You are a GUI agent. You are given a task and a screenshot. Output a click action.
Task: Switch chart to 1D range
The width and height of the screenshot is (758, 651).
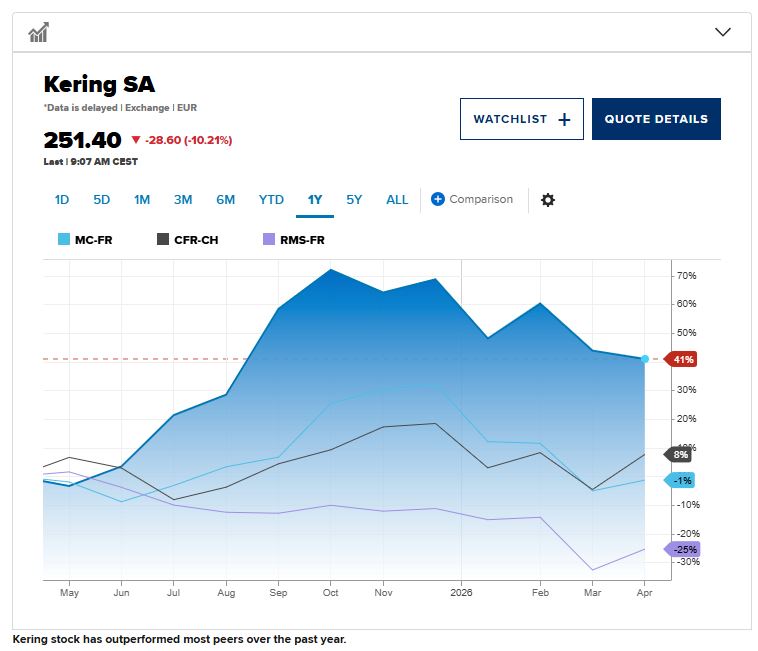tap(62, 200)
